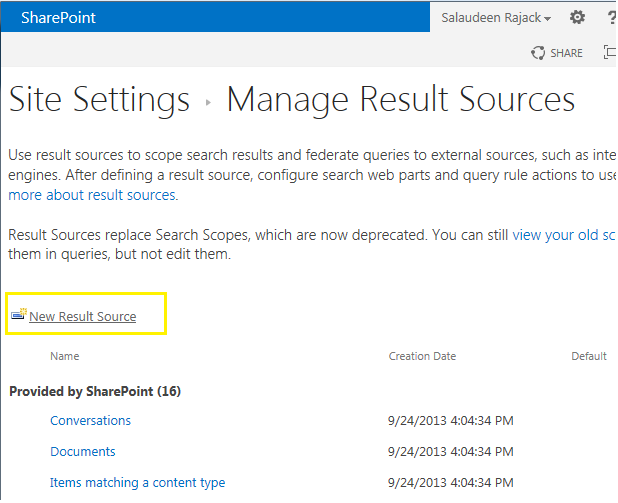618x503 pixels.
Task: Click the Documents creation date cell
Action: point(450,451)
